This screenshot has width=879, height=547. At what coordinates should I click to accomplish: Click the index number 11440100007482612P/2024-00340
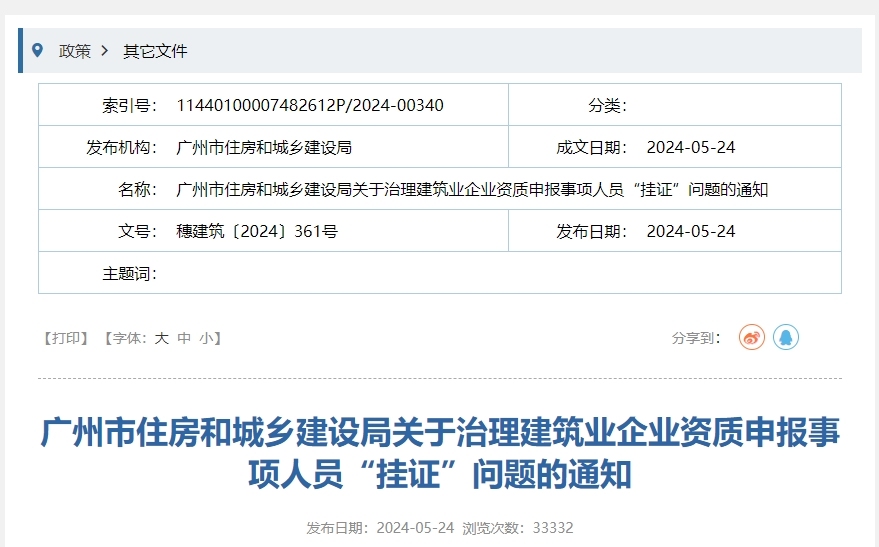point(310,105)
